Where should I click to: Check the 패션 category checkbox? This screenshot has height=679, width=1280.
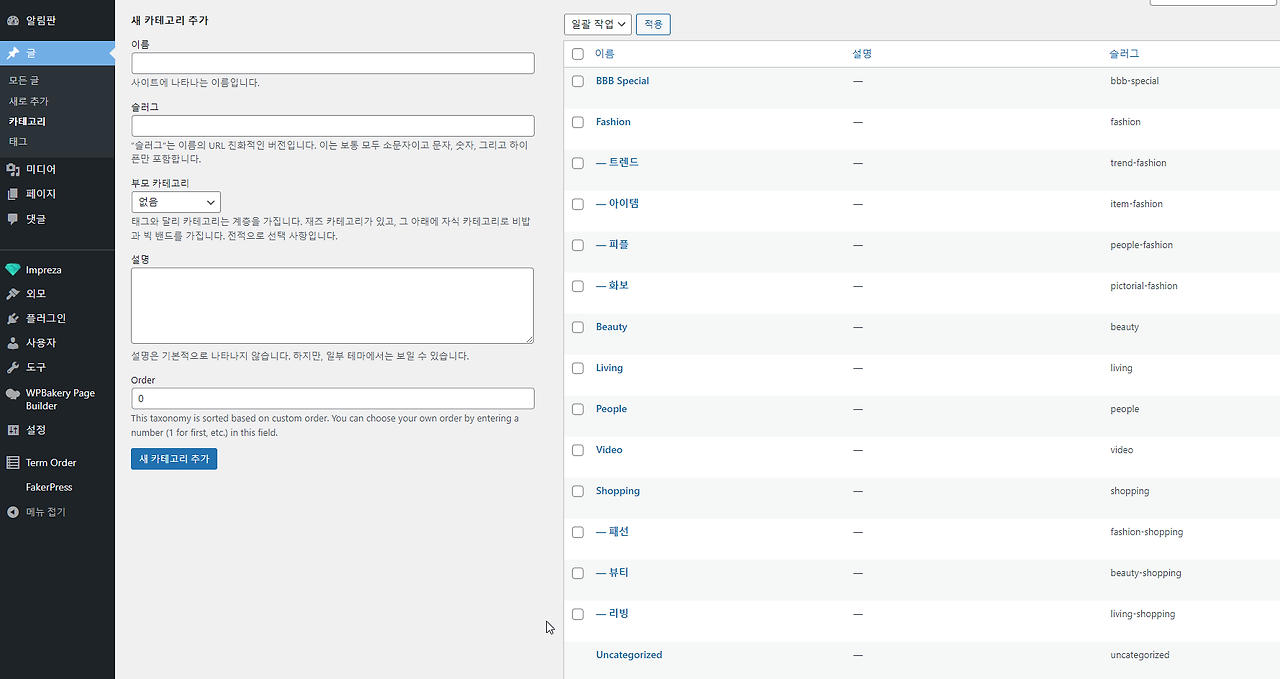(578, 532)
